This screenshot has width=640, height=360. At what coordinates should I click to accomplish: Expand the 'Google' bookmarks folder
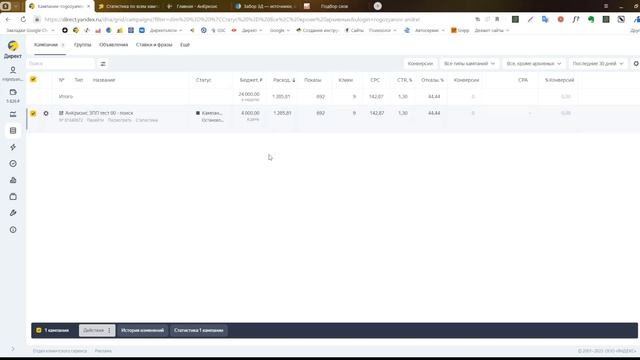(280, 30)
